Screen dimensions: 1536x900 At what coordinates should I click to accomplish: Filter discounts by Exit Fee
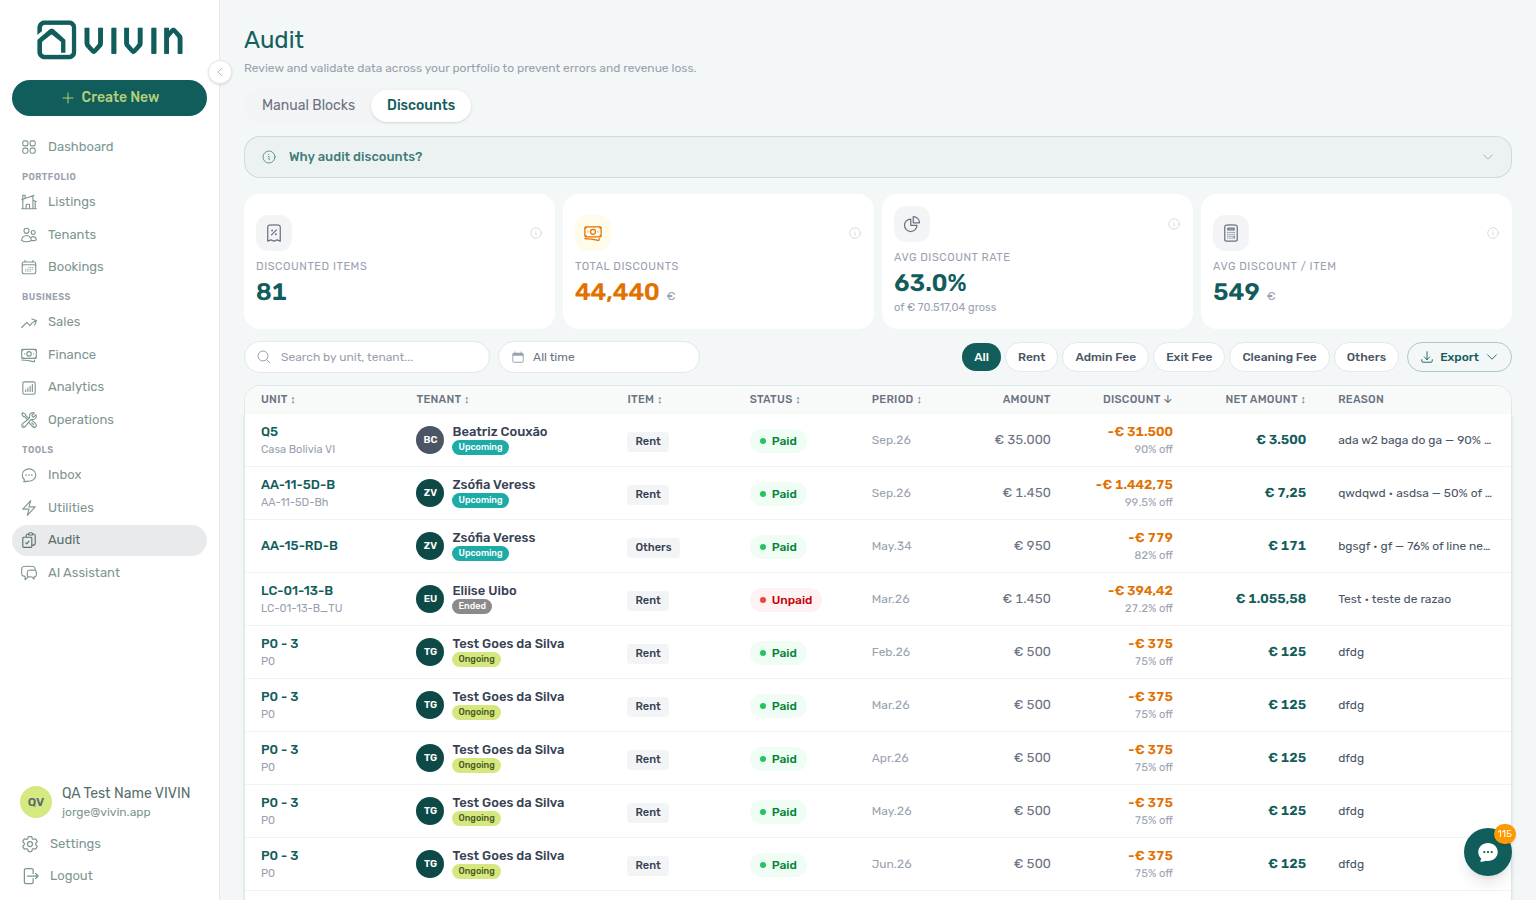point(1189,357)
